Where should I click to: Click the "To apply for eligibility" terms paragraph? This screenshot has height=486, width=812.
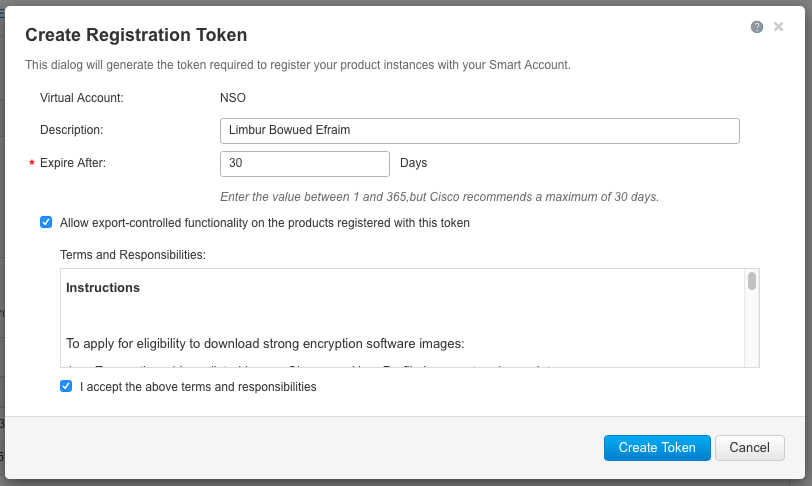point(265,344)
